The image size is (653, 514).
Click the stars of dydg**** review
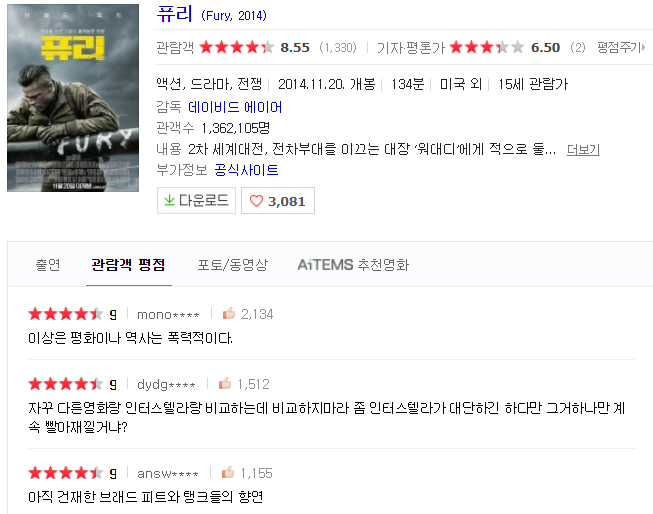[x=65, y=384]
